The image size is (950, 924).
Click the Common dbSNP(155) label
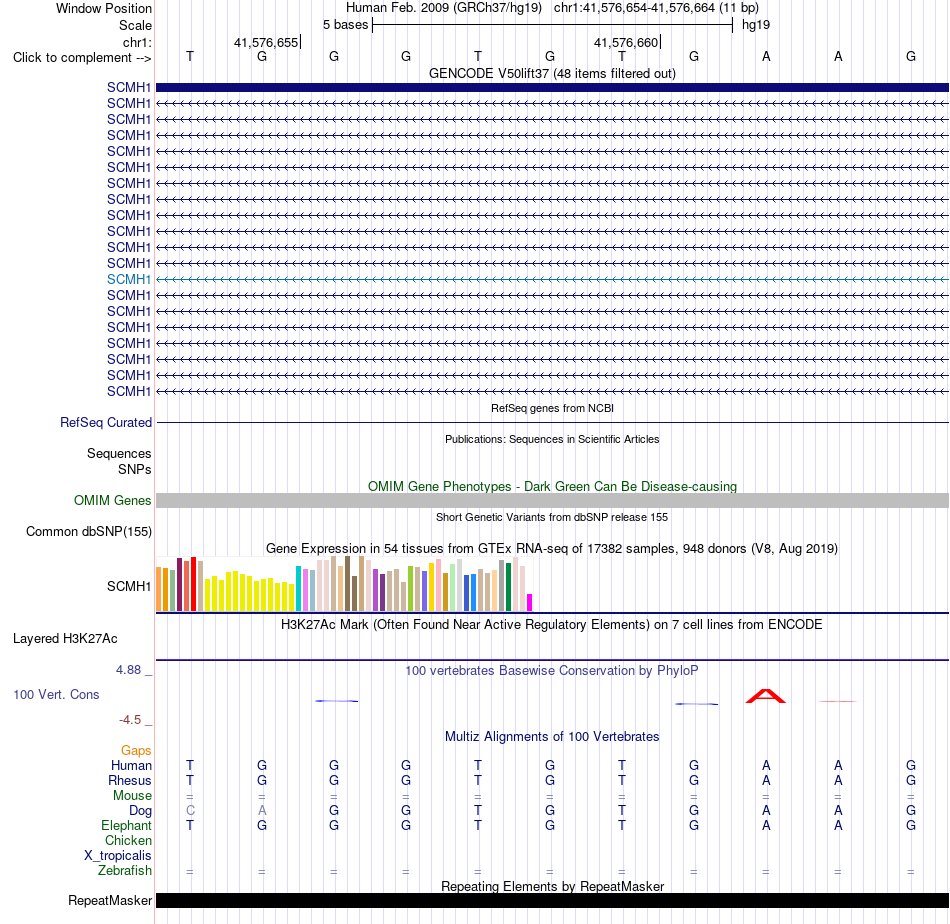(88, 531)
